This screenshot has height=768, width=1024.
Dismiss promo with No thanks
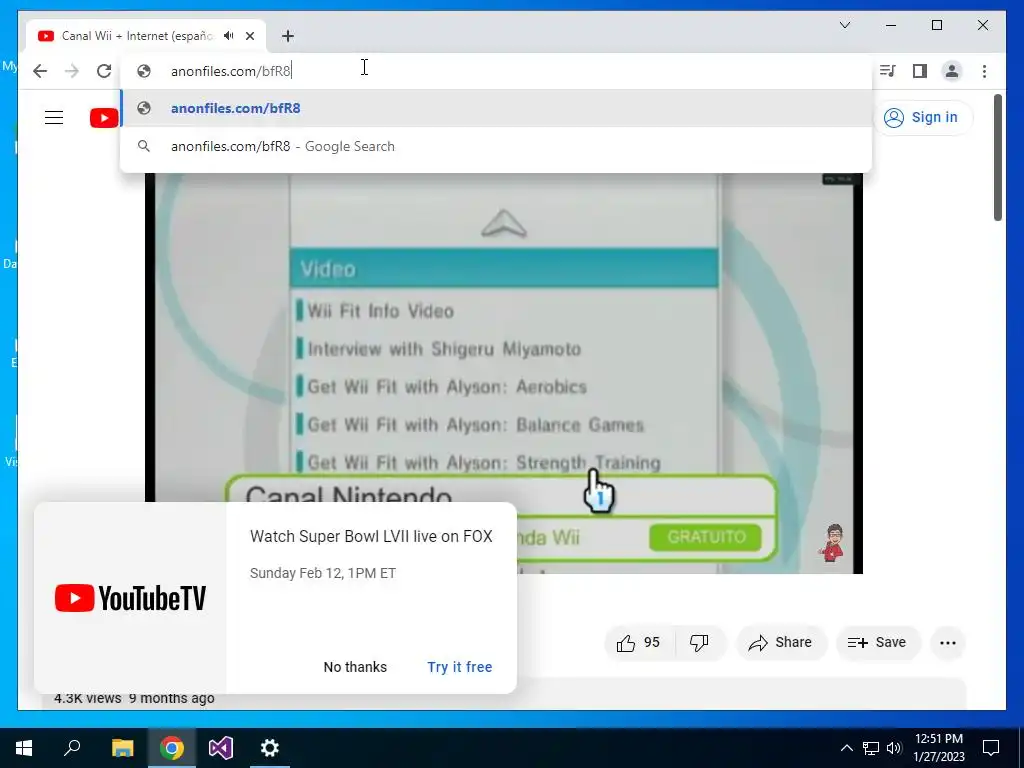[x=355, y=667]
